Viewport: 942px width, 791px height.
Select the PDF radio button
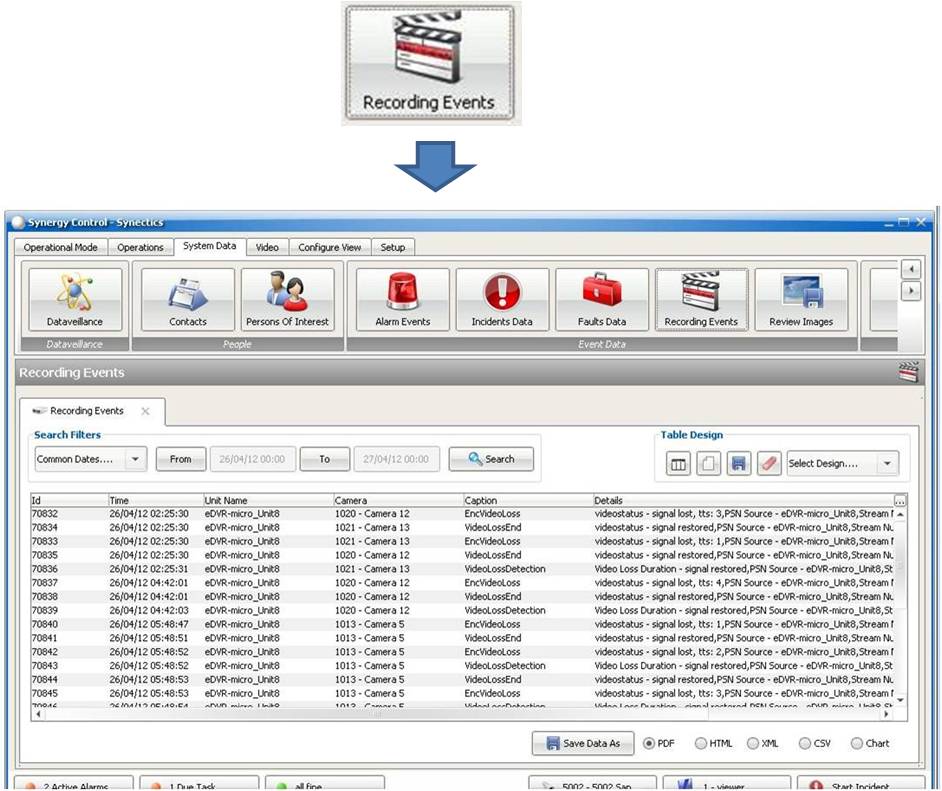pyautogui.click(x=649, y=744)
